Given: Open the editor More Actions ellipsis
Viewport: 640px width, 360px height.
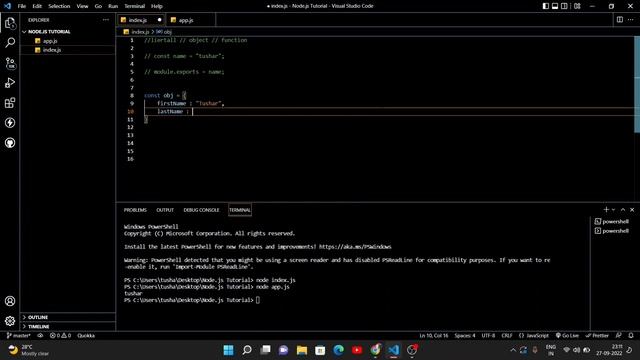Looking at the screenshot, I should click(x=631, y=20).
